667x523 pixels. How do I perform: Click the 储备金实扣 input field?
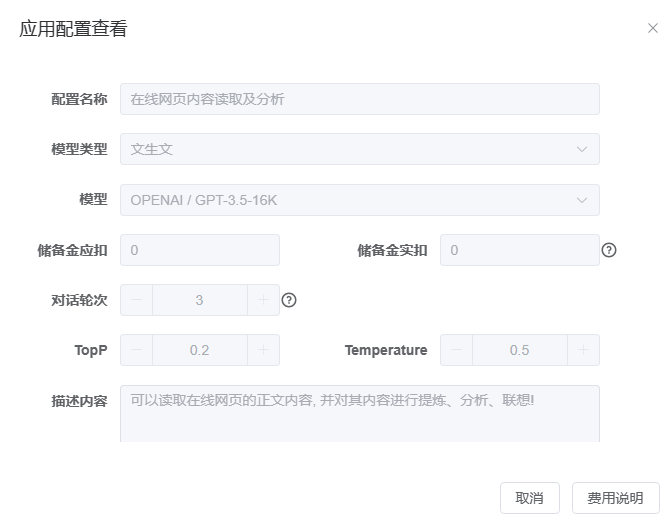click(519, 250)
